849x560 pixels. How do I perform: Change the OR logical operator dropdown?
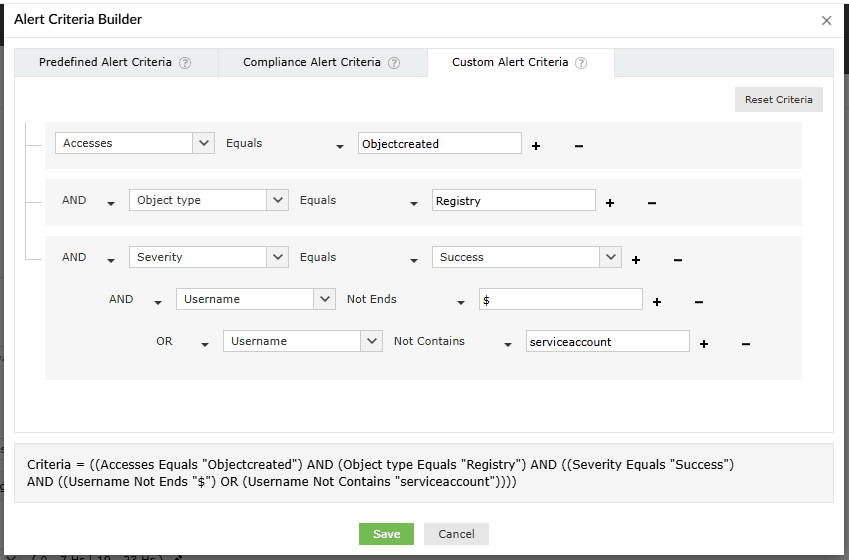click(x=205, y=344)
